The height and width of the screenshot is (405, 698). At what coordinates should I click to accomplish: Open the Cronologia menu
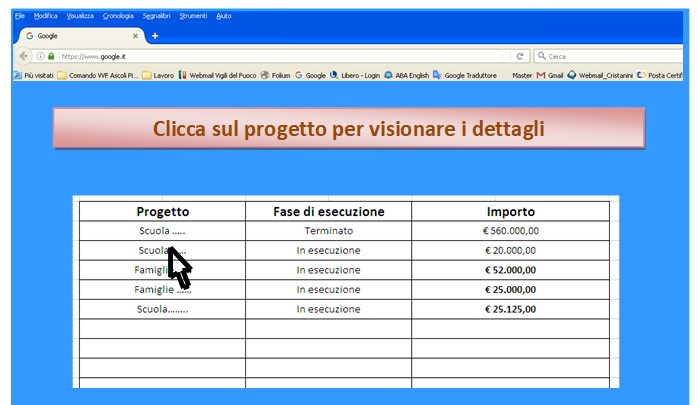(118, 16)
